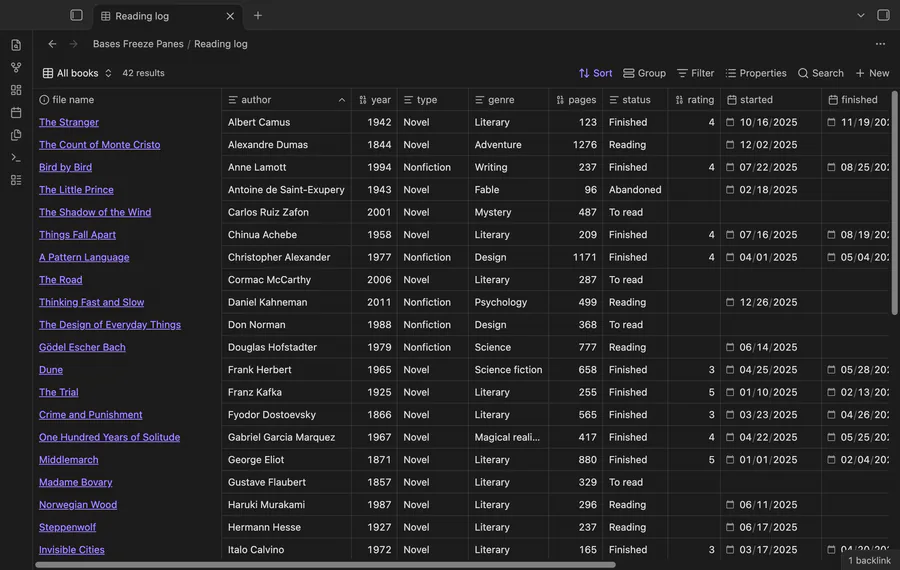Viewport: 900px width, 570px height.
Task: Open Middlemarch note link
Action: 68,460
